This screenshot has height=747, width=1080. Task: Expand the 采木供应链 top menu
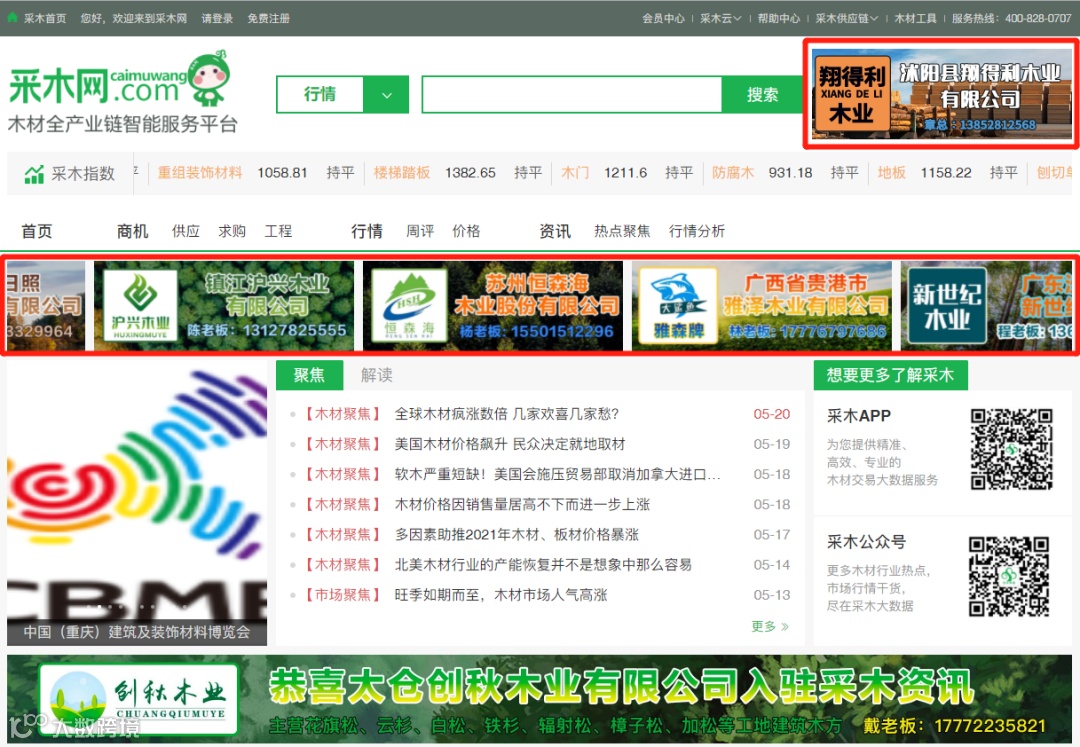847,19
